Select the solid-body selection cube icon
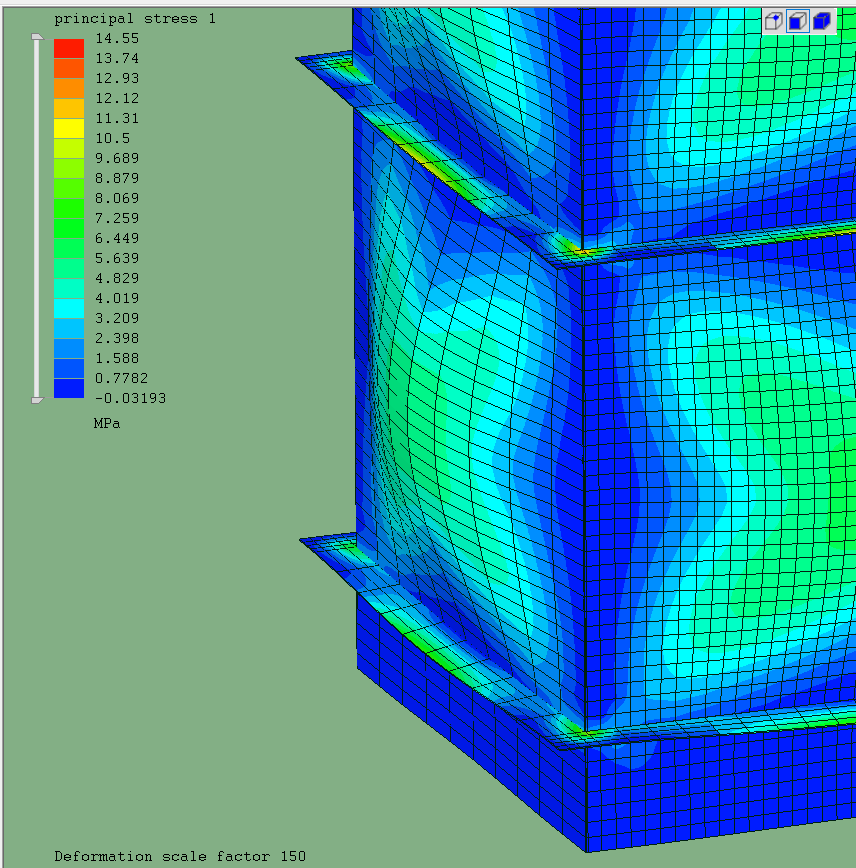 (x=822, y=21)
